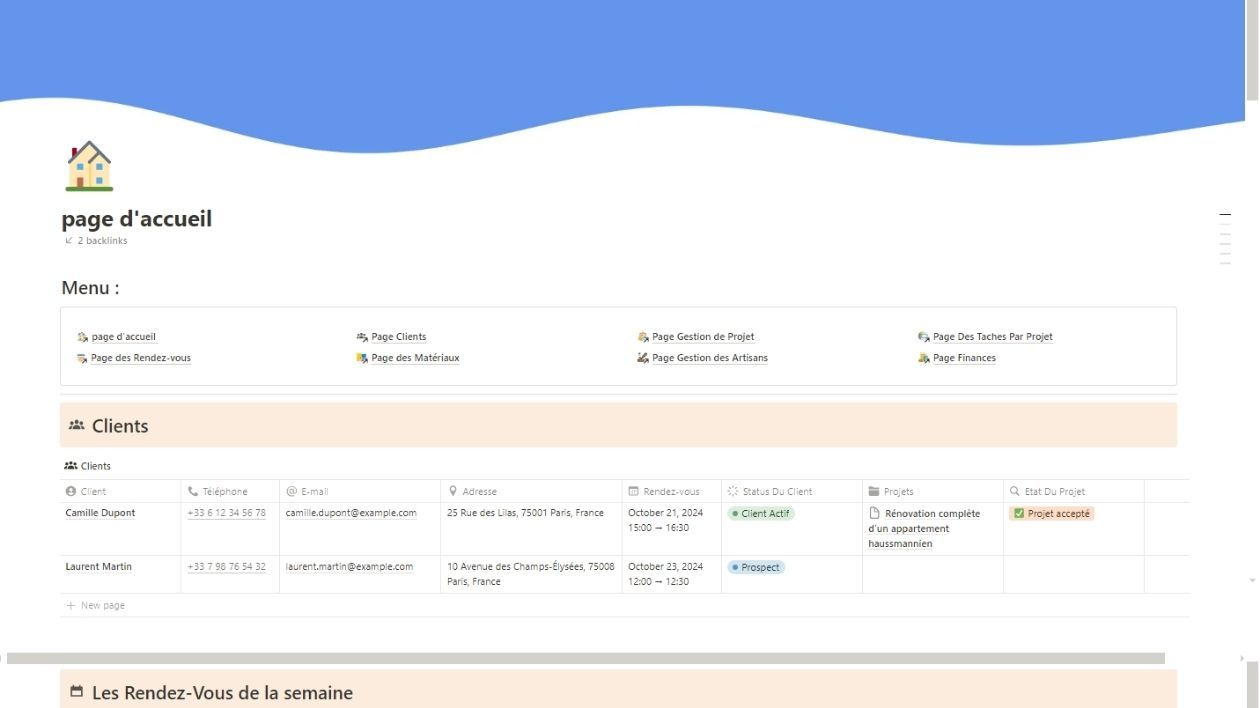Open Rénovation complète d'un appartement project page
This screenshot has width=1260, height=708.
pyautogui.click(x=925, y=529)
